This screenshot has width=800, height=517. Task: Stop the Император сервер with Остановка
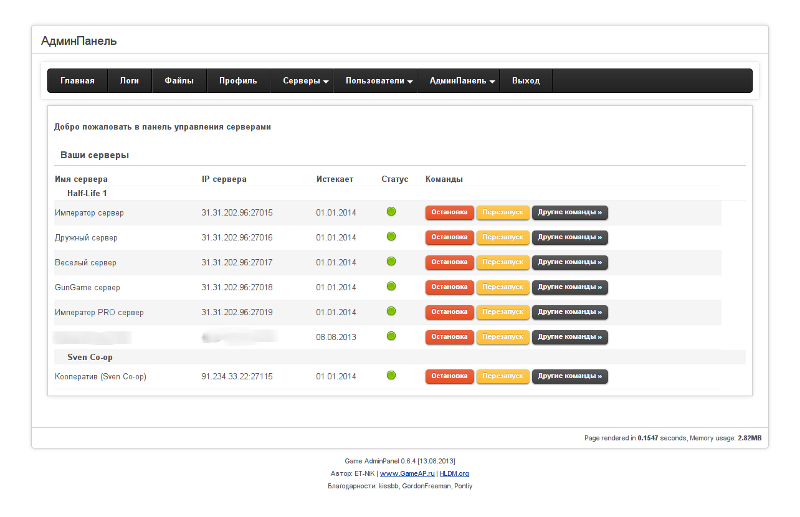[449, 212]
